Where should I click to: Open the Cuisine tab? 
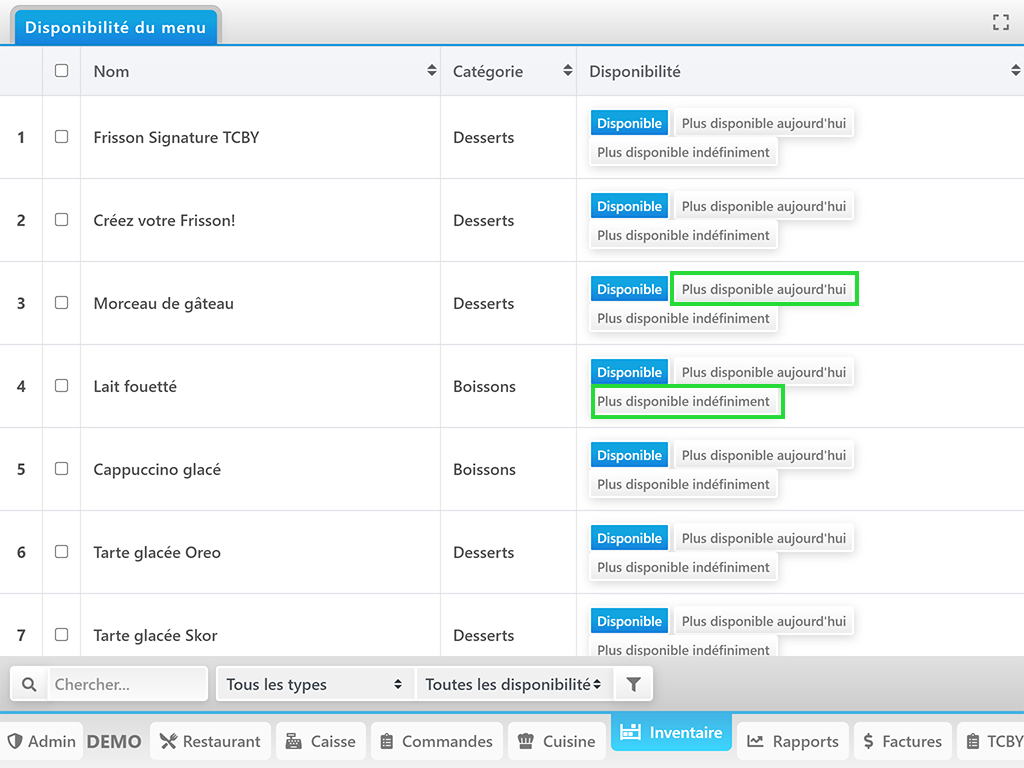(556, 741)
